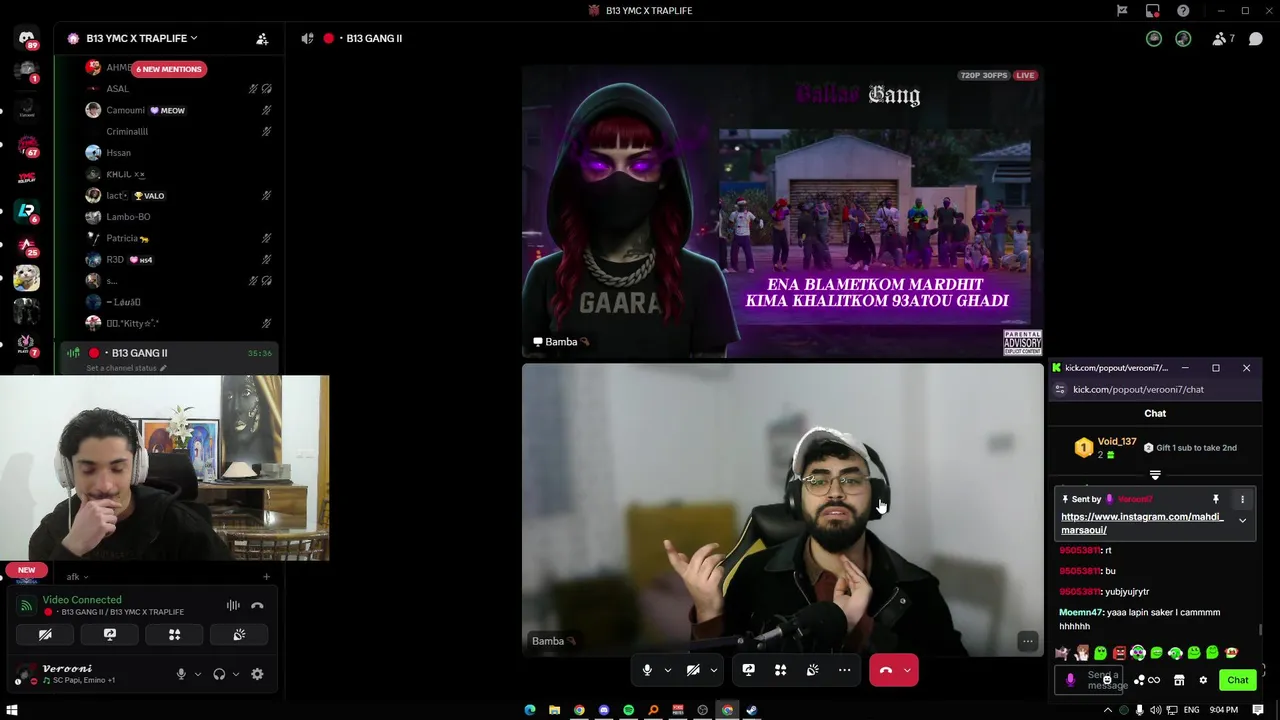Open noise suppression waveform icon in voice panel
This screenshot has width=1280, height=720.
[233, 605]
